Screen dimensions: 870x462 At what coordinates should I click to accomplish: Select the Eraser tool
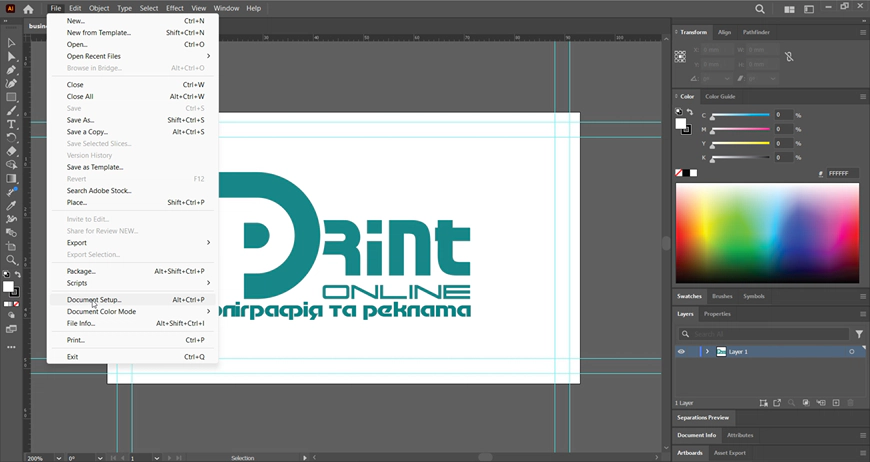11,151
